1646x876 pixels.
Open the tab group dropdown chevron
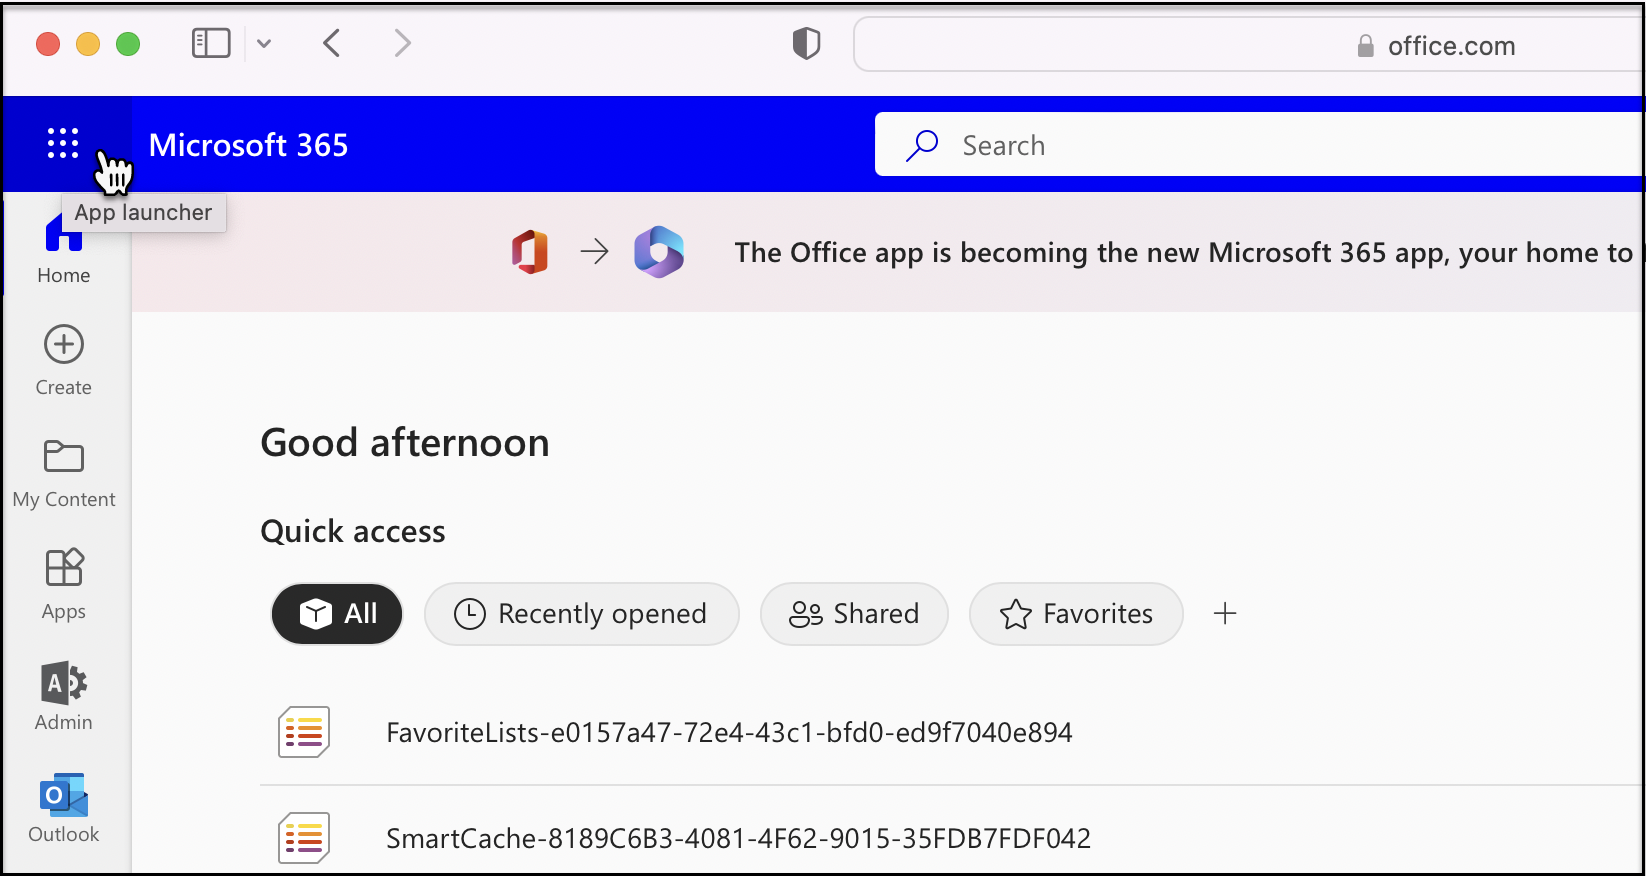(x=264, y=43)
